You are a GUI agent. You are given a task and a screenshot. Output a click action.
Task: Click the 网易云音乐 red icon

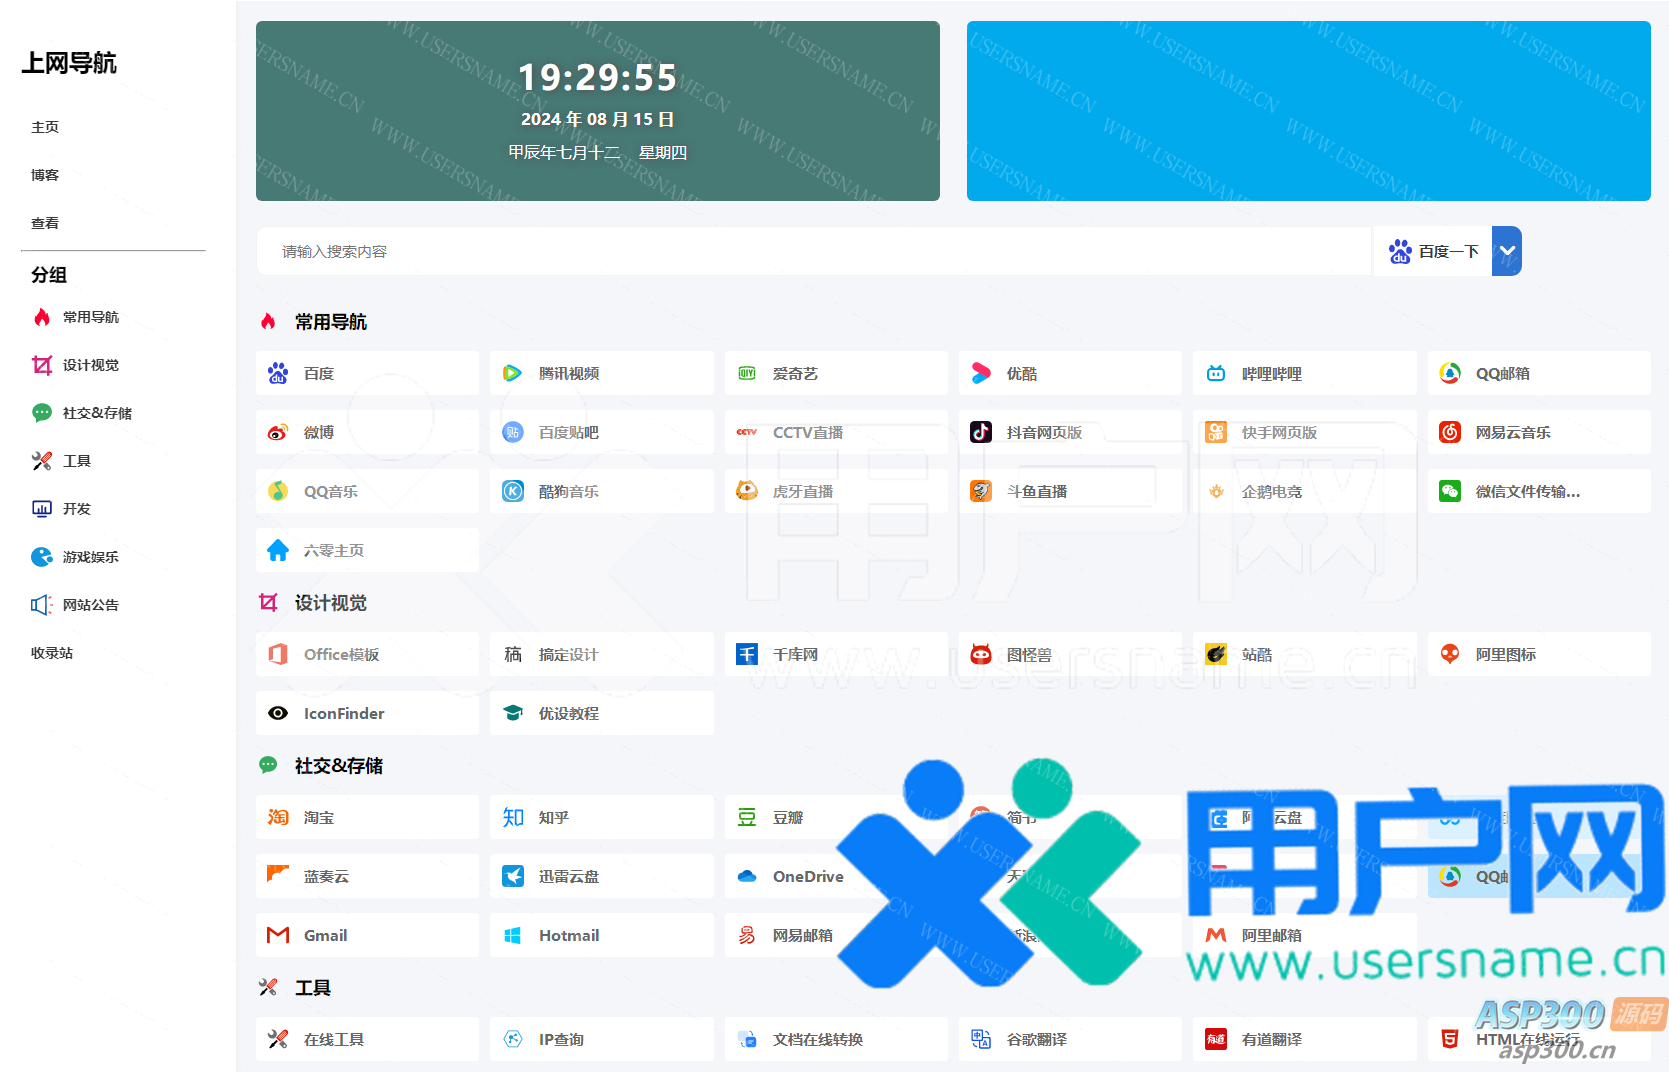click(x=1450, y=432)
